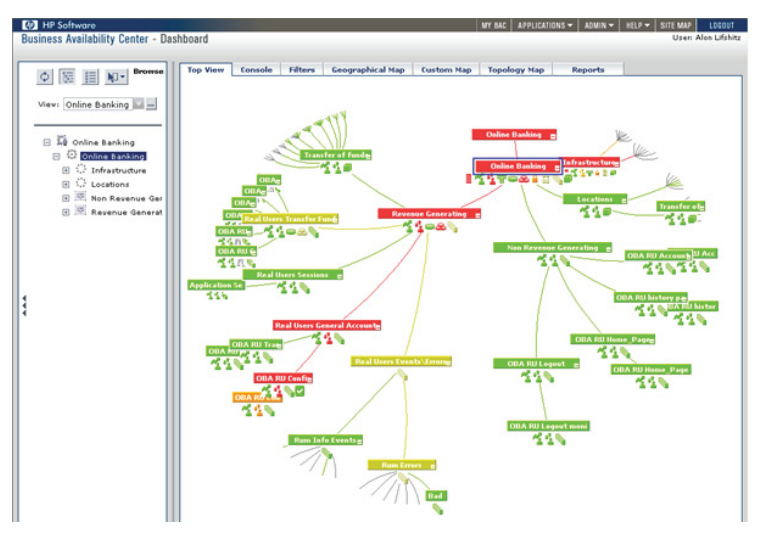Expand the Revenue Generating tree node

coord(66,212)
